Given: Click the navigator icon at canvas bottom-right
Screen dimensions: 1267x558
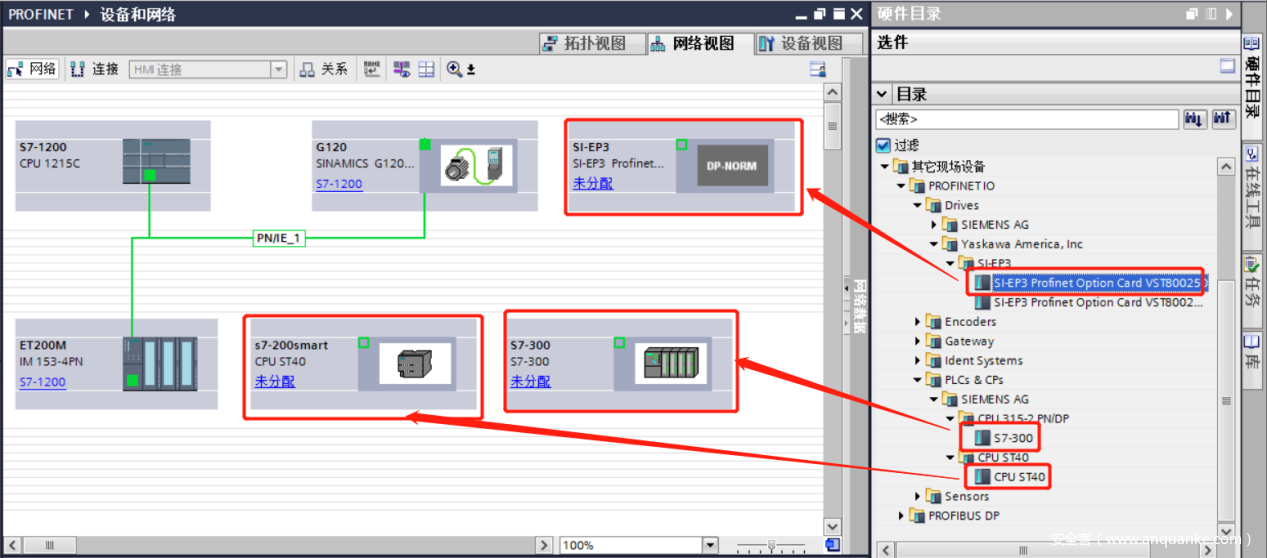Looking at the screenshot, I should [x=832, y=544].
